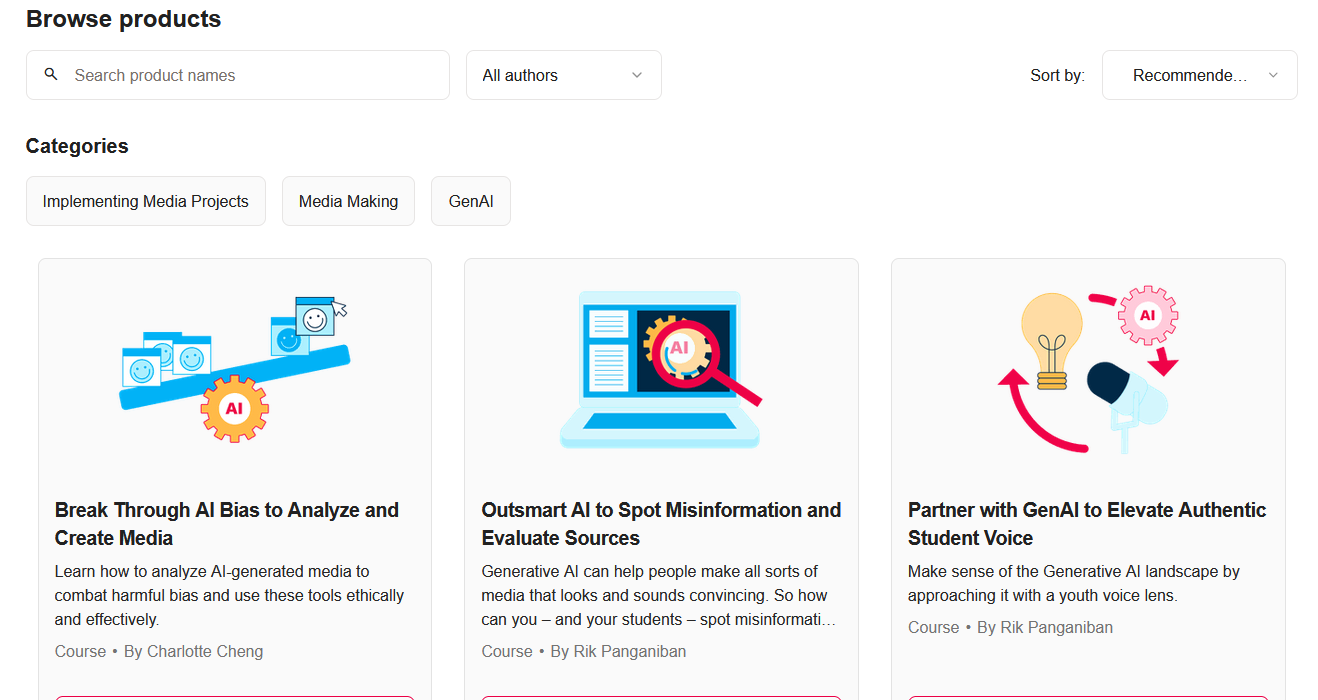The image size is (1318, 700).
Task: Click the AI gear under the scale
Action: coord(234,409)
